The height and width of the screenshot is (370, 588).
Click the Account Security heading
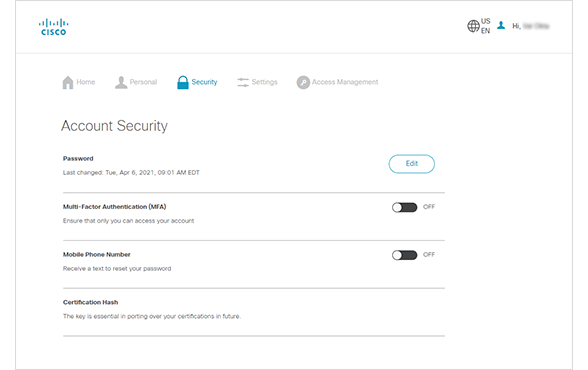114,126
